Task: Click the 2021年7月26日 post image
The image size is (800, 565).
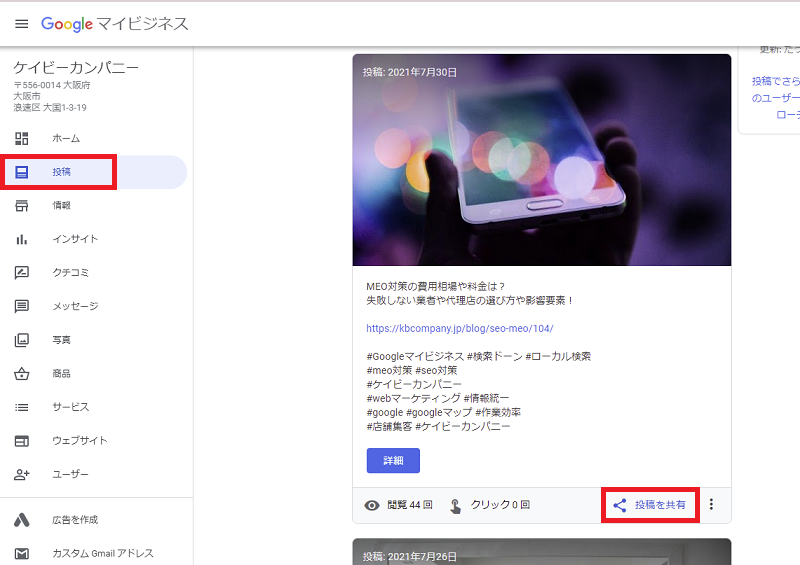Action: pos(542,552)
